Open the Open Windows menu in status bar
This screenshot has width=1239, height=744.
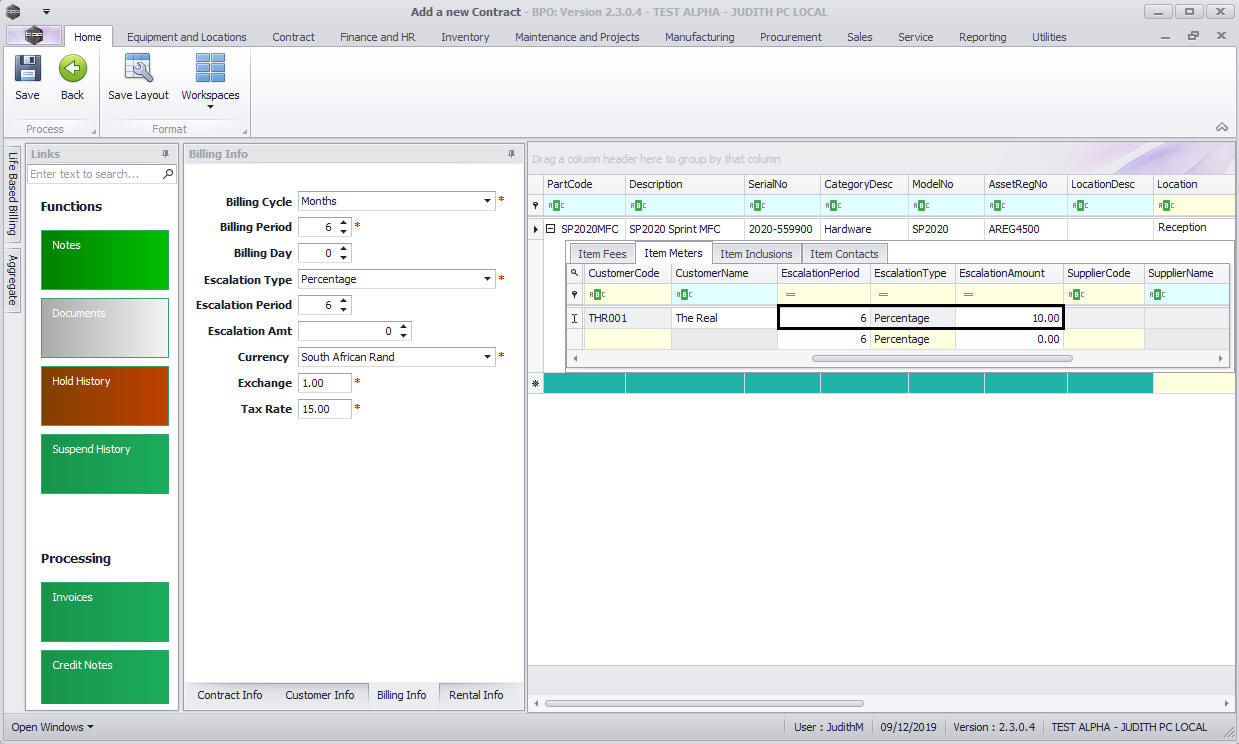tap(52, 727)
